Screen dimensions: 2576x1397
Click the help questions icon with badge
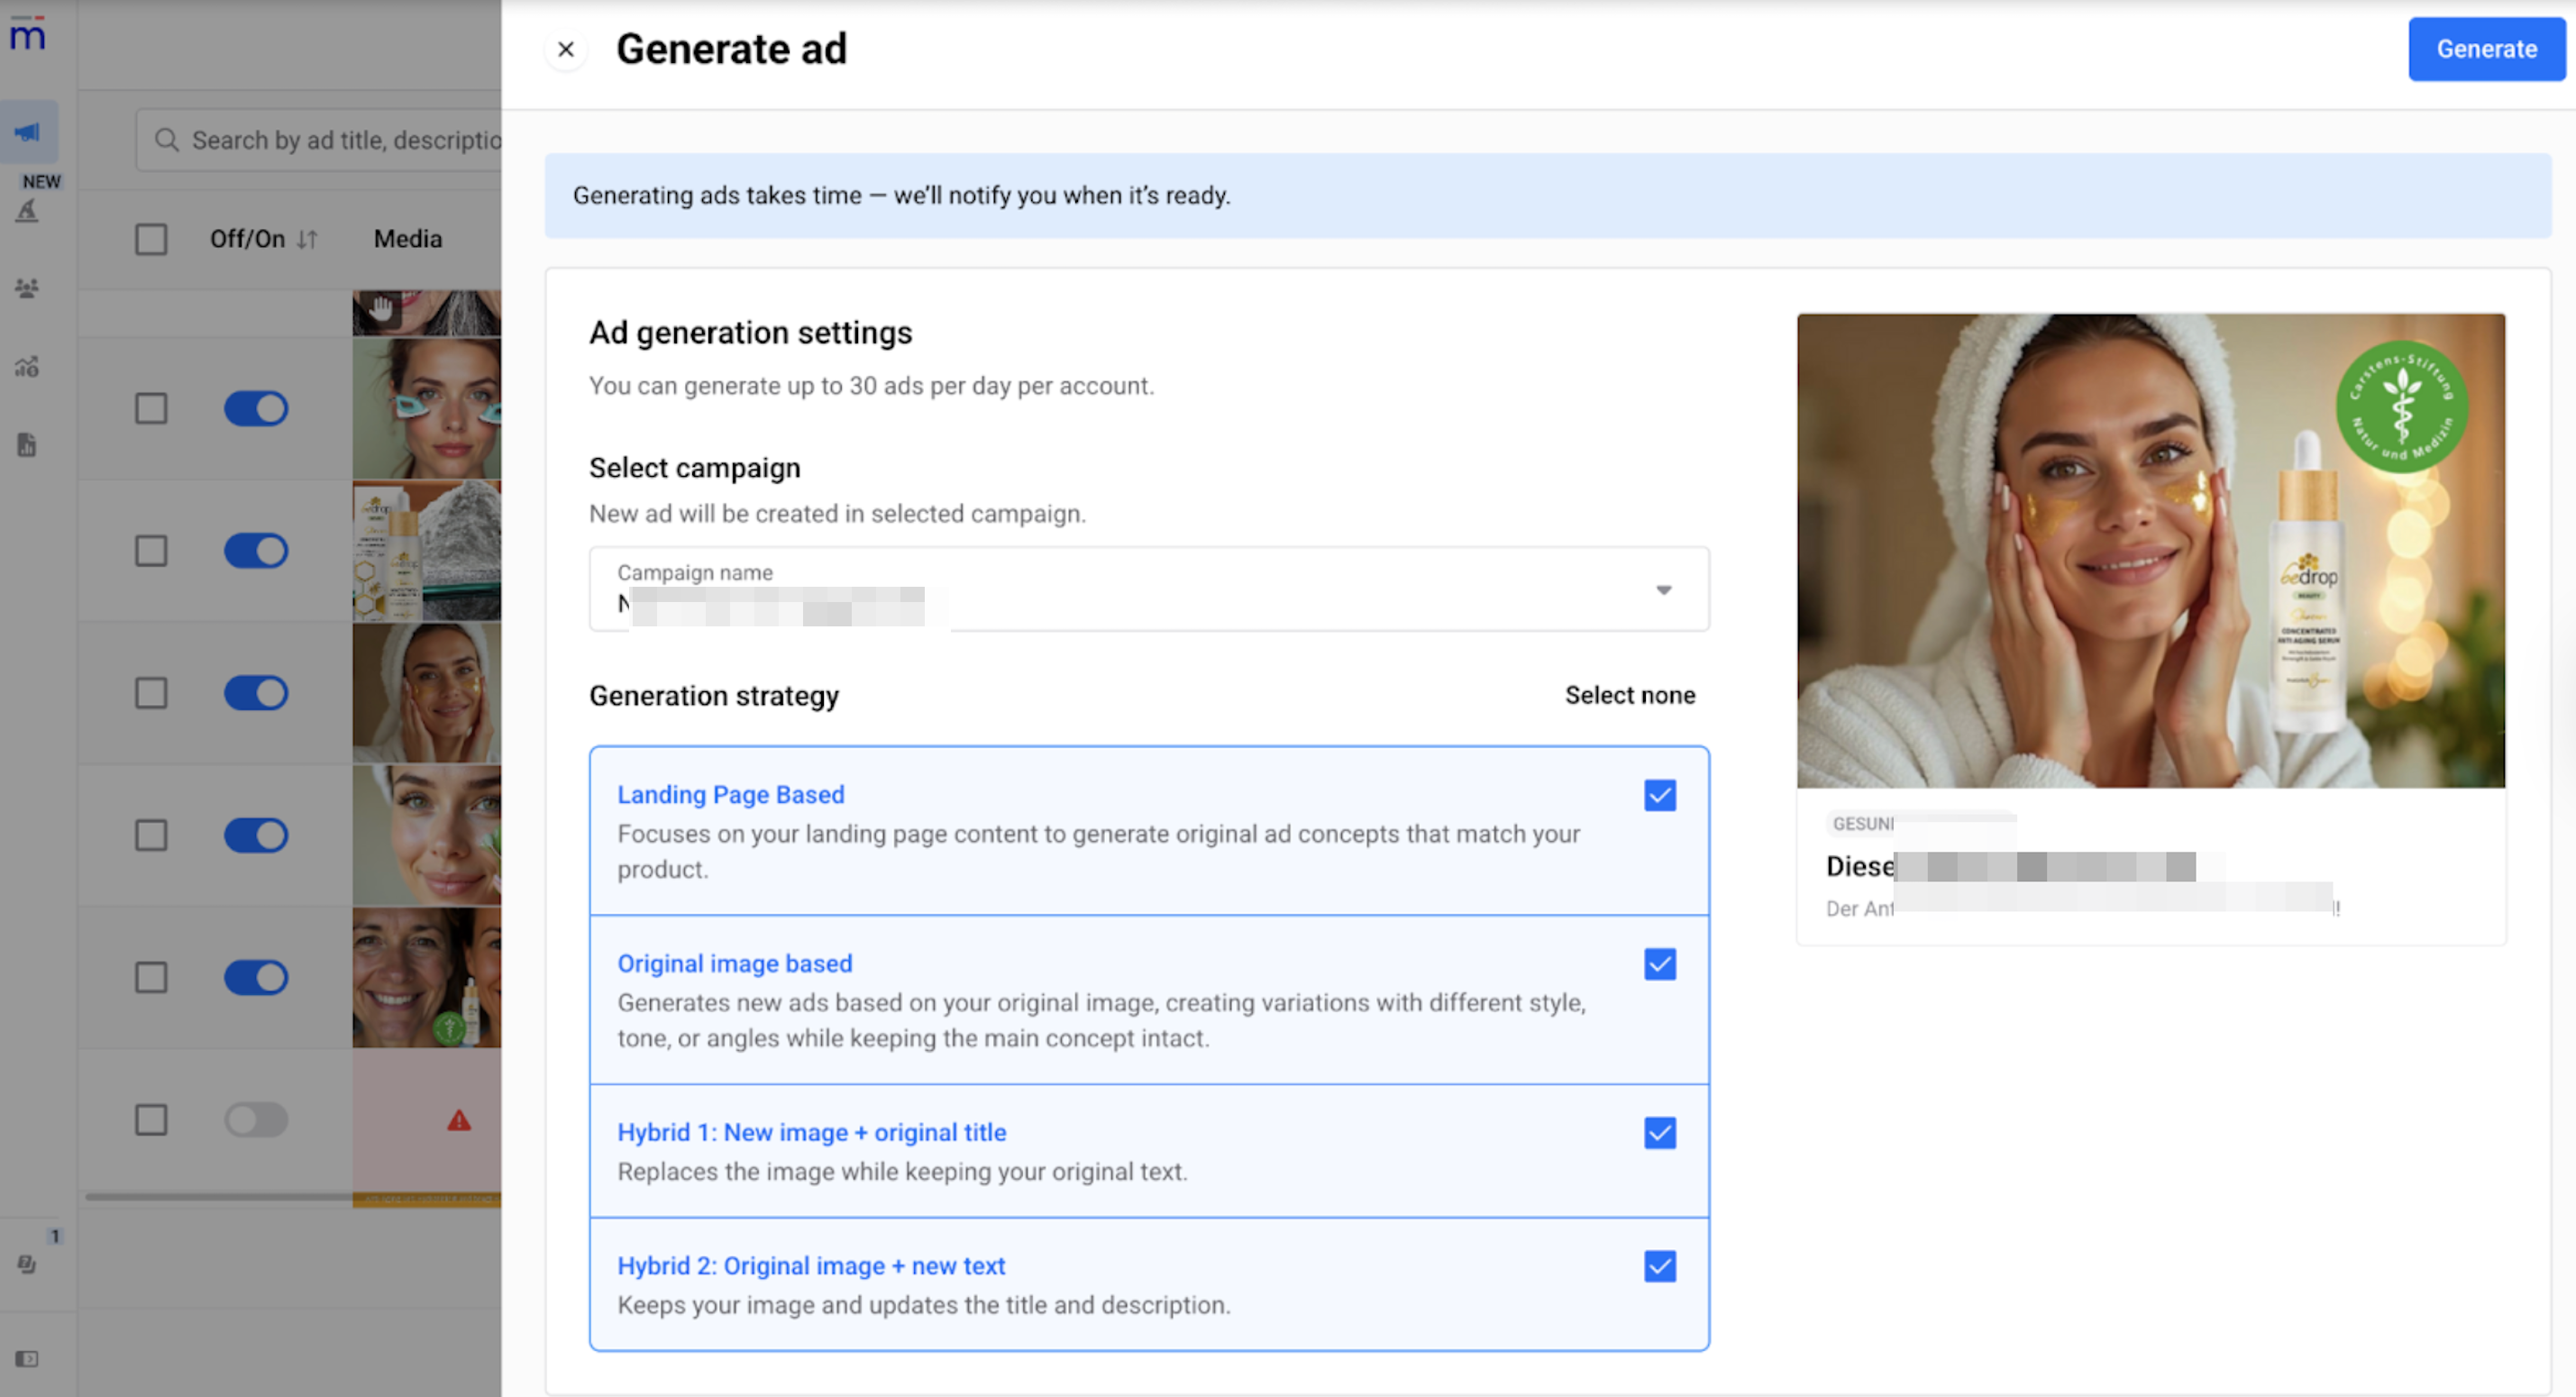tap(27, 1264)
